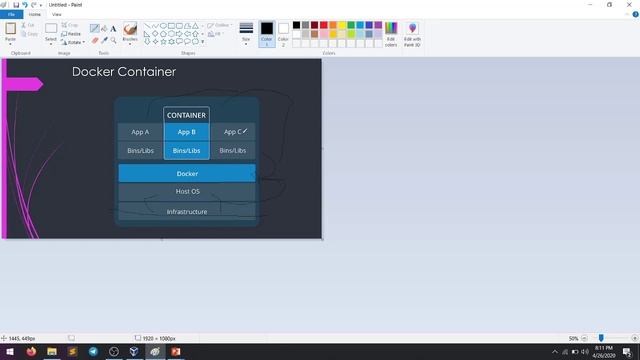Click Save in the quick access toolbar
The width and height of the screenshot is (640, 360).
pos(16,5)
